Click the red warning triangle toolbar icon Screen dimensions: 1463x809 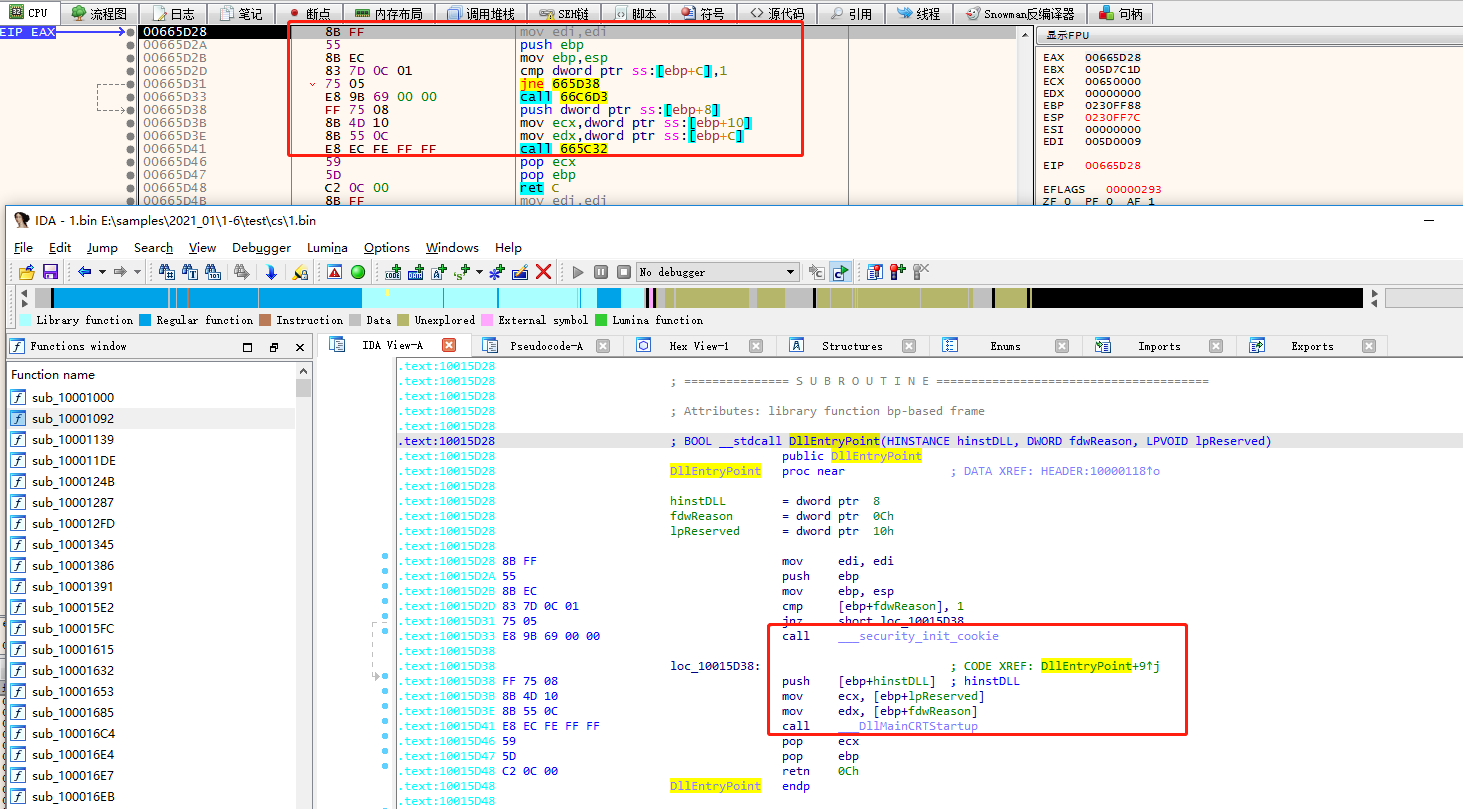pos(334,272)
